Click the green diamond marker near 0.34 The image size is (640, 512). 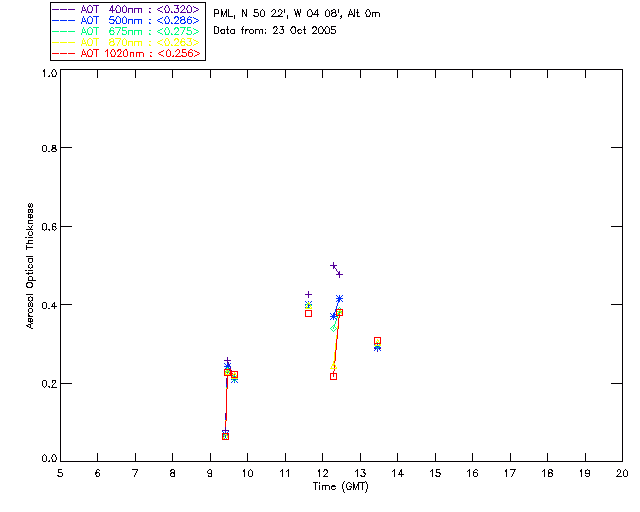click(x=333, y=328)
